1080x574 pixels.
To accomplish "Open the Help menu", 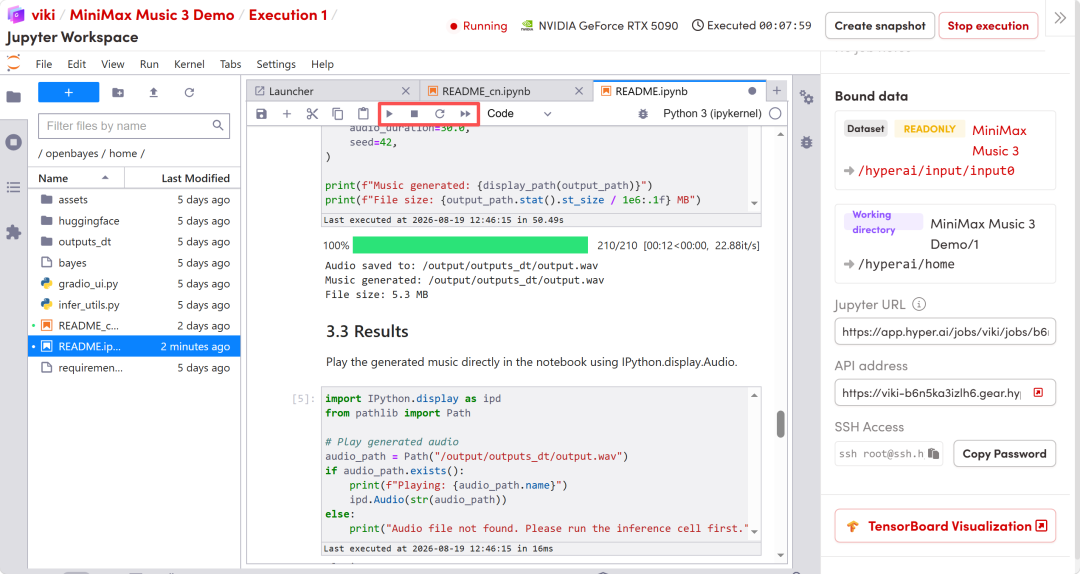I will (x=322, y=64).
